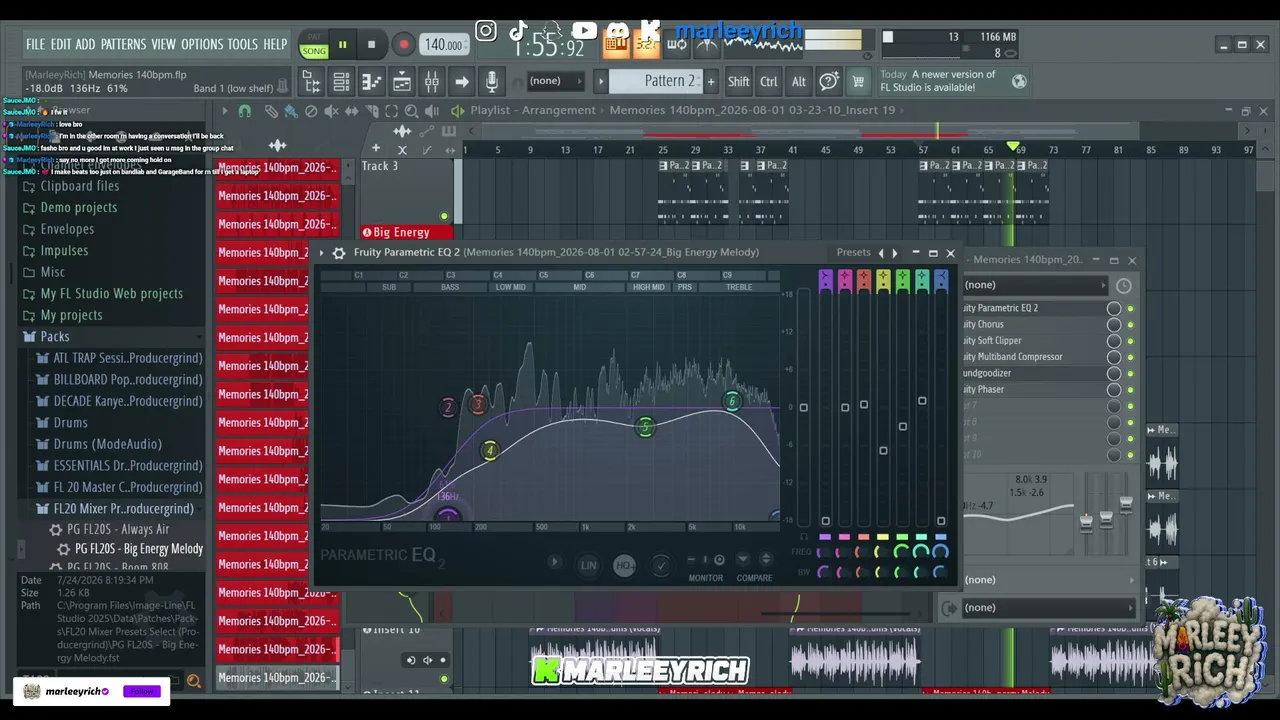This screenshot has height=720, width=1280.
Task: Click the record button
Action: click(x=403, y=44)
